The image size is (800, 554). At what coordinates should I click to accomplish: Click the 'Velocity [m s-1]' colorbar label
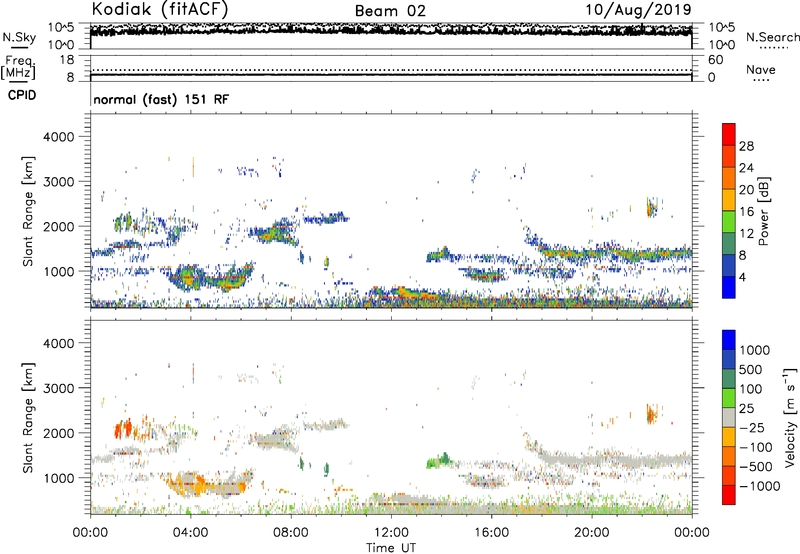click(x=790, y=417)
